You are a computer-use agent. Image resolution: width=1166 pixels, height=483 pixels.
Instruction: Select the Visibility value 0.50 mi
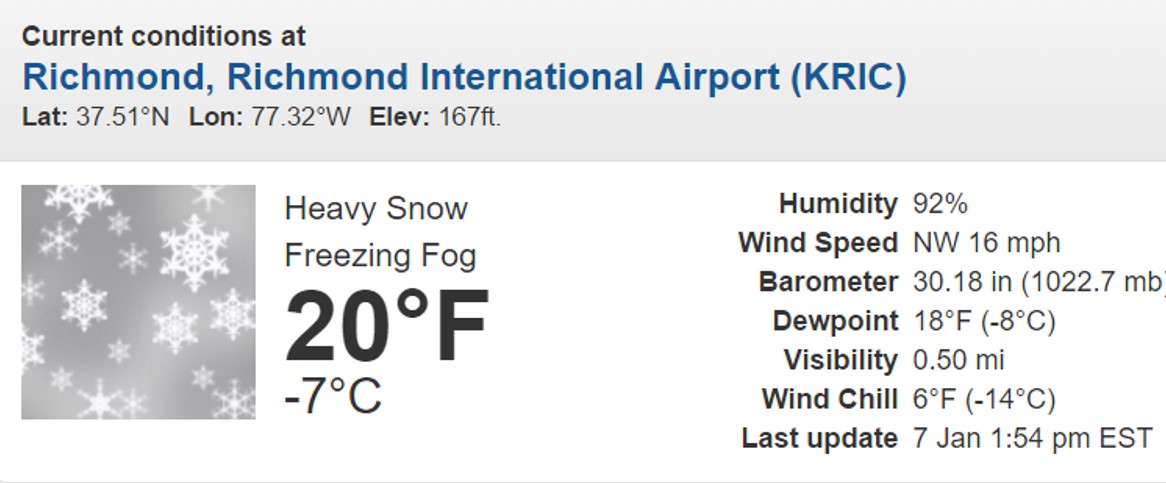[x=959, y=360]
